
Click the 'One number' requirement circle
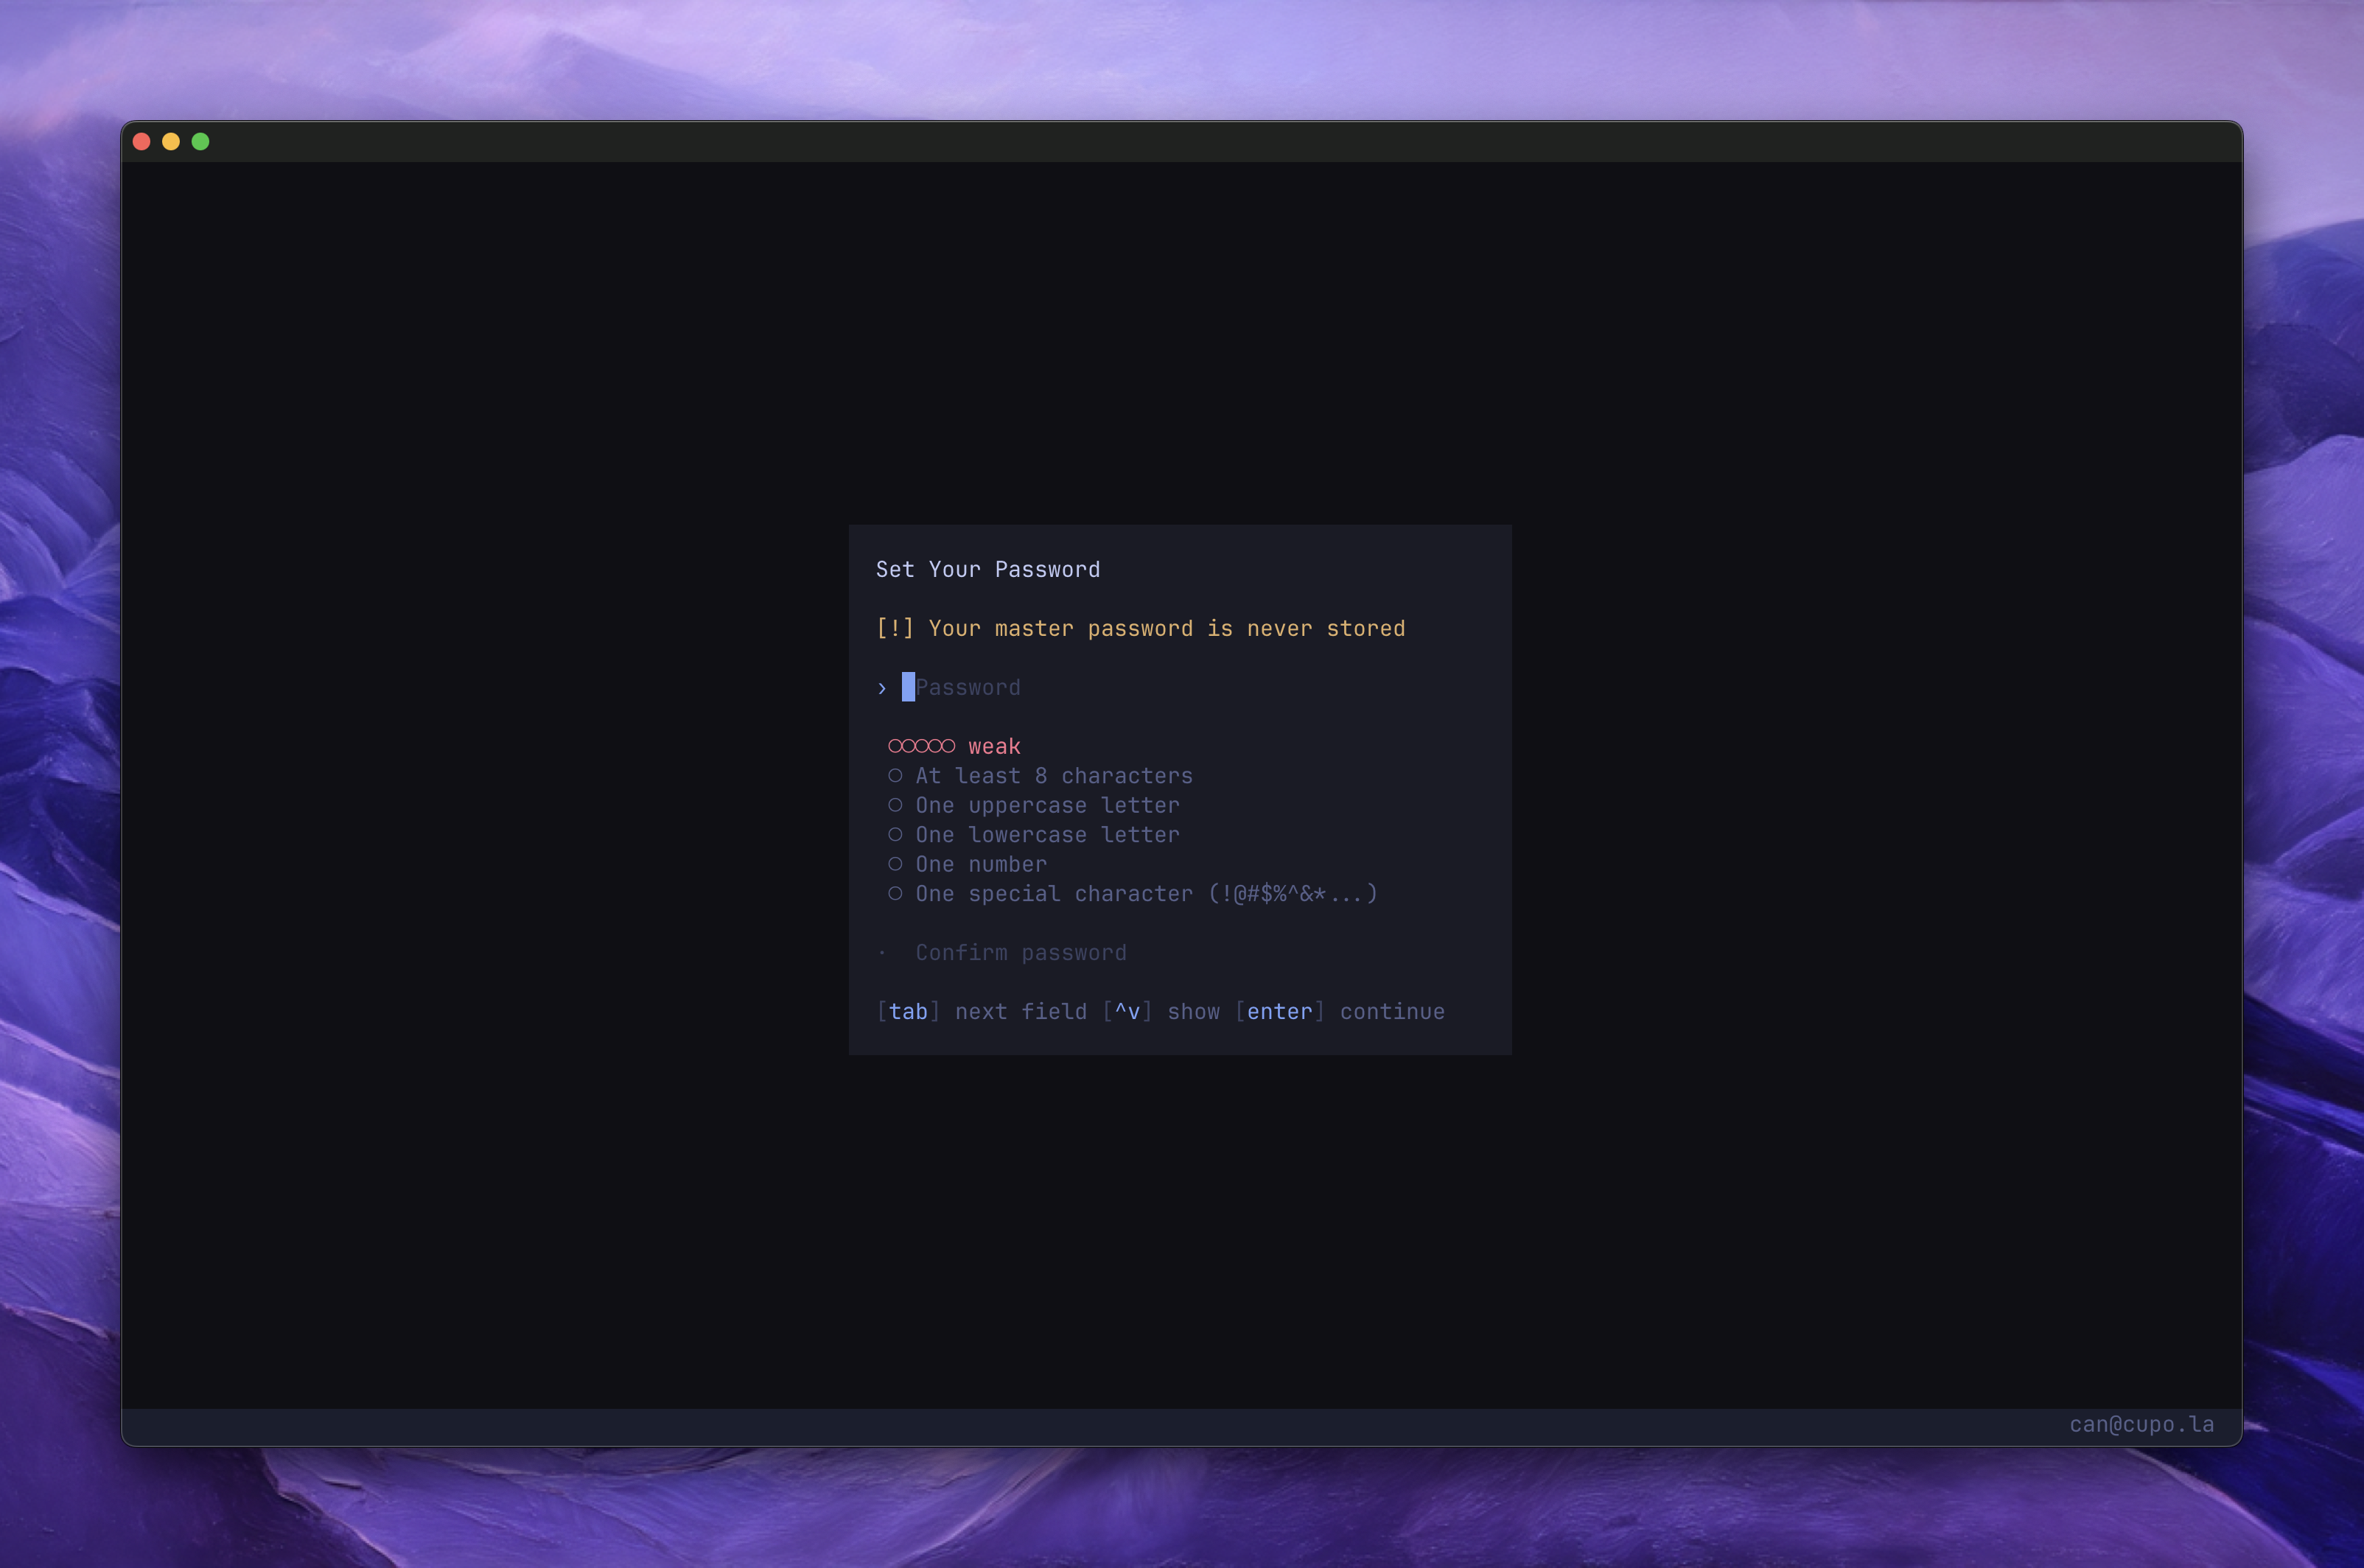[x=895, y=864]
